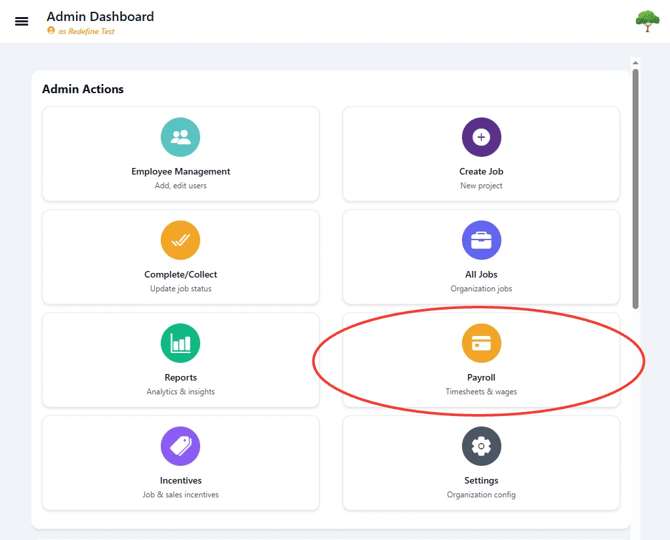Open the Settings title
670x540 pixels.
(481, 481)
